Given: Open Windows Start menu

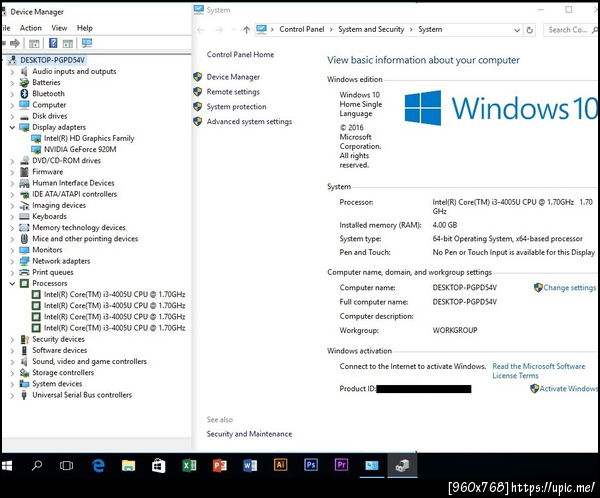Looking at the screenshot, I should click(7, 465).
